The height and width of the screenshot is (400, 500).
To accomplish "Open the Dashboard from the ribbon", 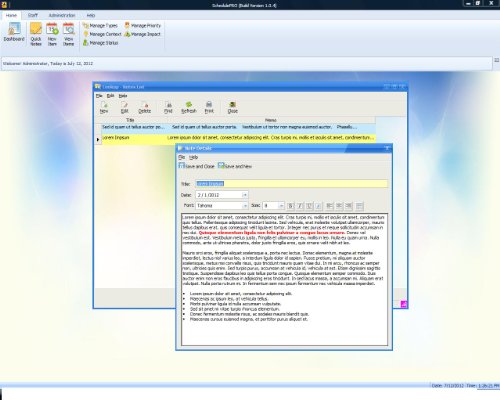I will point(14,32).
